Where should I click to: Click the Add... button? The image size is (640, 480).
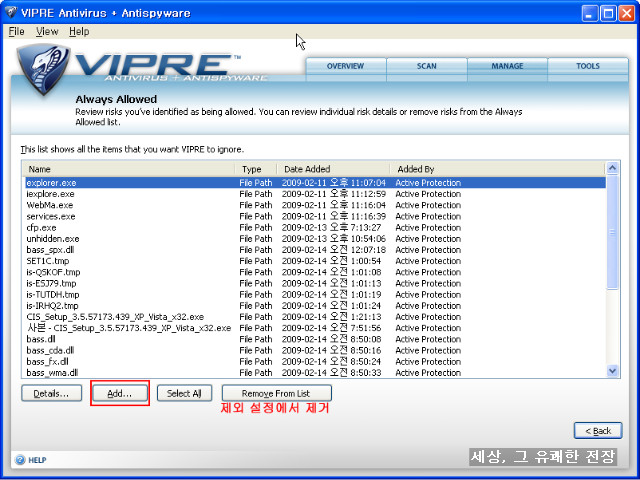tap(120, 393)
